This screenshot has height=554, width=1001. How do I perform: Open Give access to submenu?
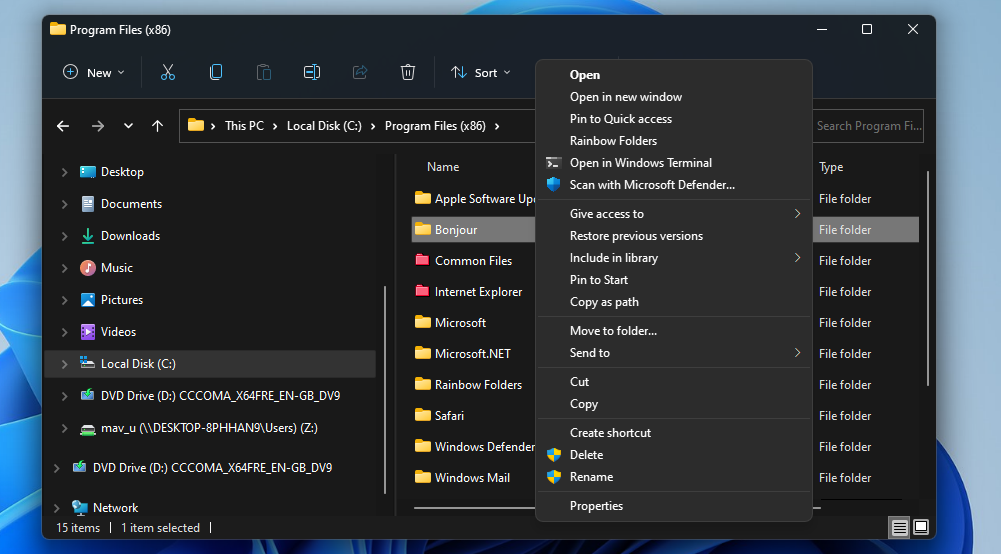[674, 214]
